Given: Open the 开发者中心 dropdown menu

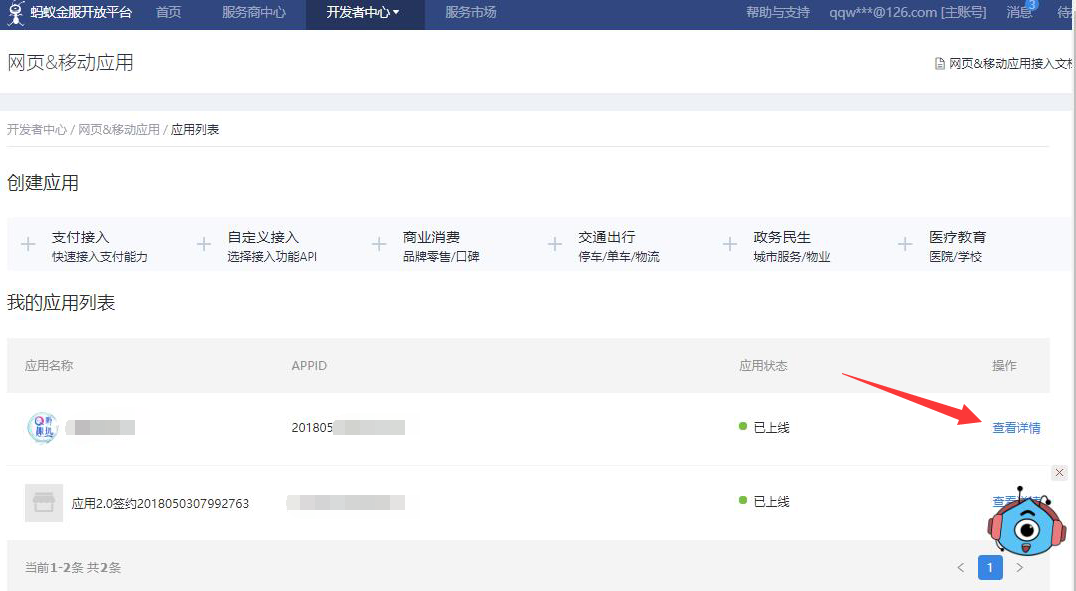Looking at the screenshot, I should tap(363, 13).
